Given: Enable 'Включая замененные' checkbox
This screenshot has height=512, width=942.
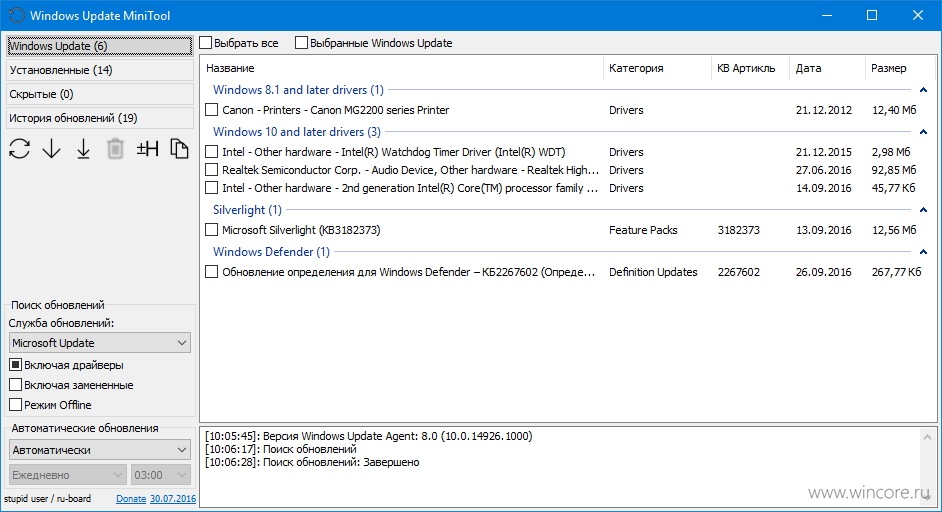Looking at the screenshot, I should coord(16,385).
